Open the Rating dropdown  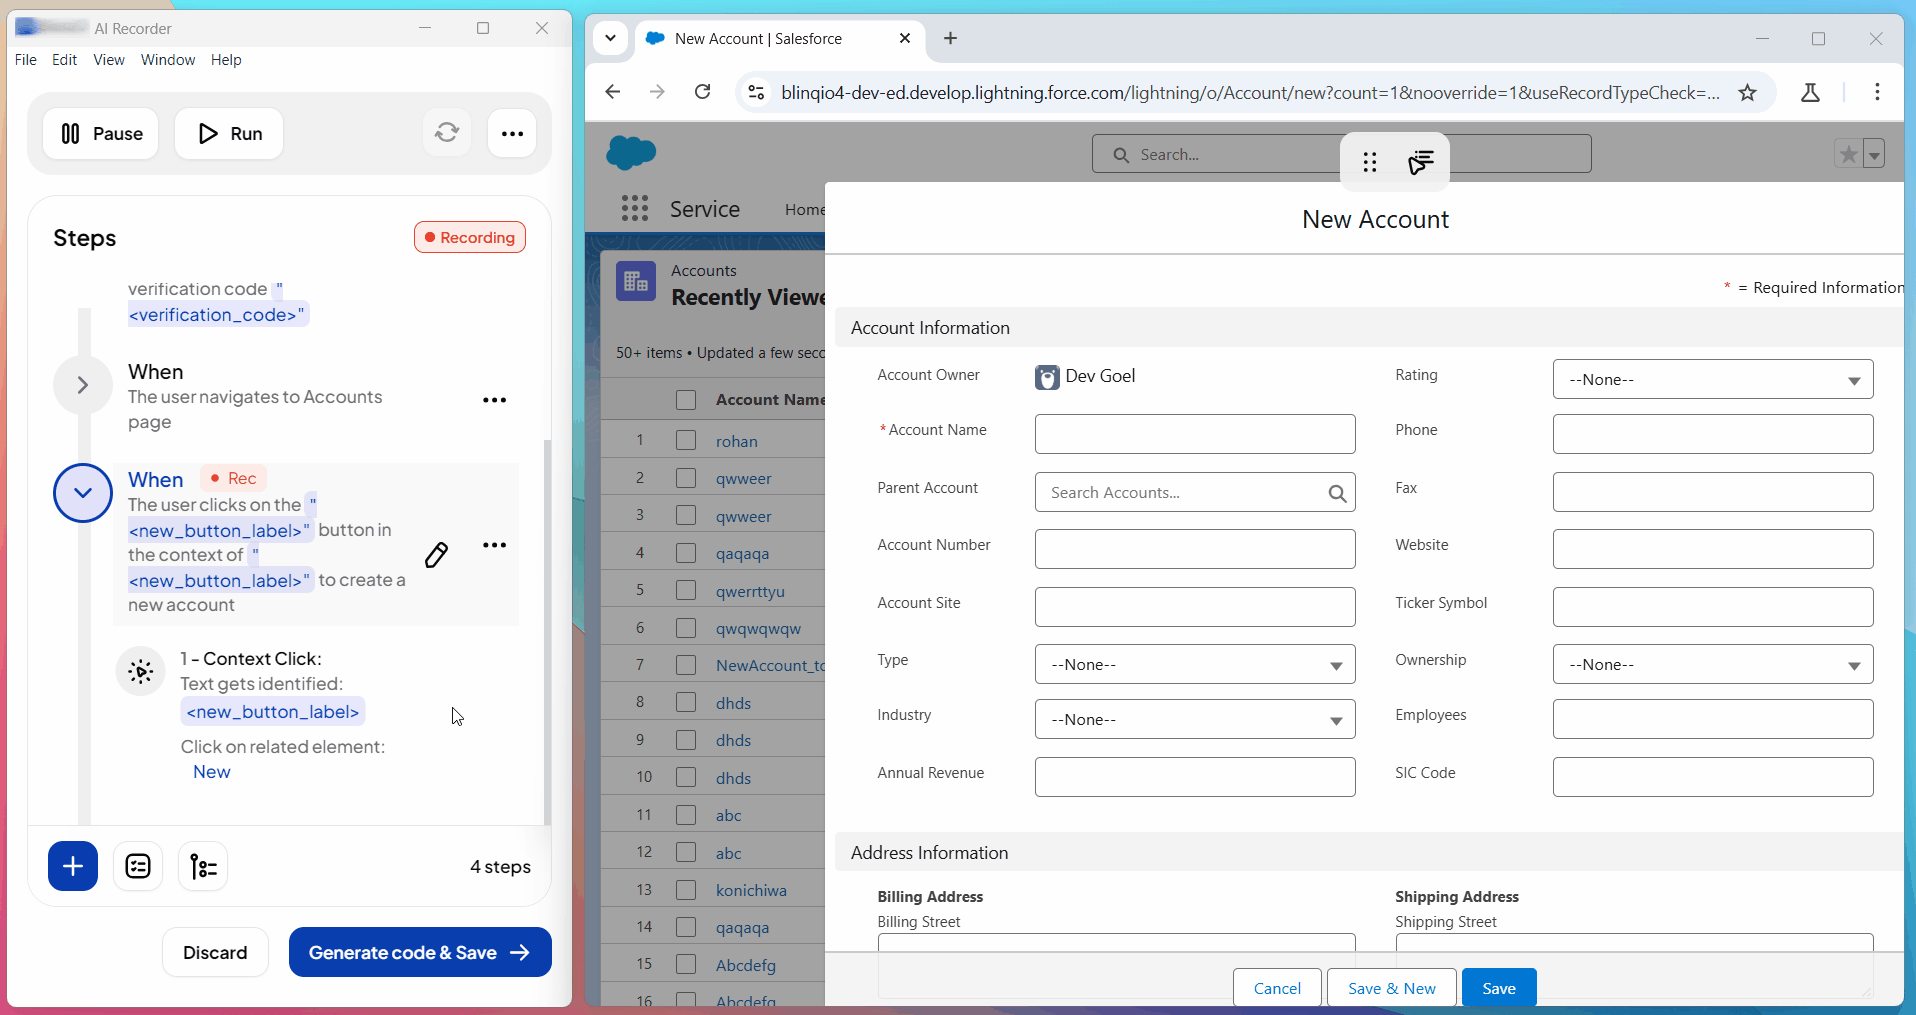(1712, 379)
